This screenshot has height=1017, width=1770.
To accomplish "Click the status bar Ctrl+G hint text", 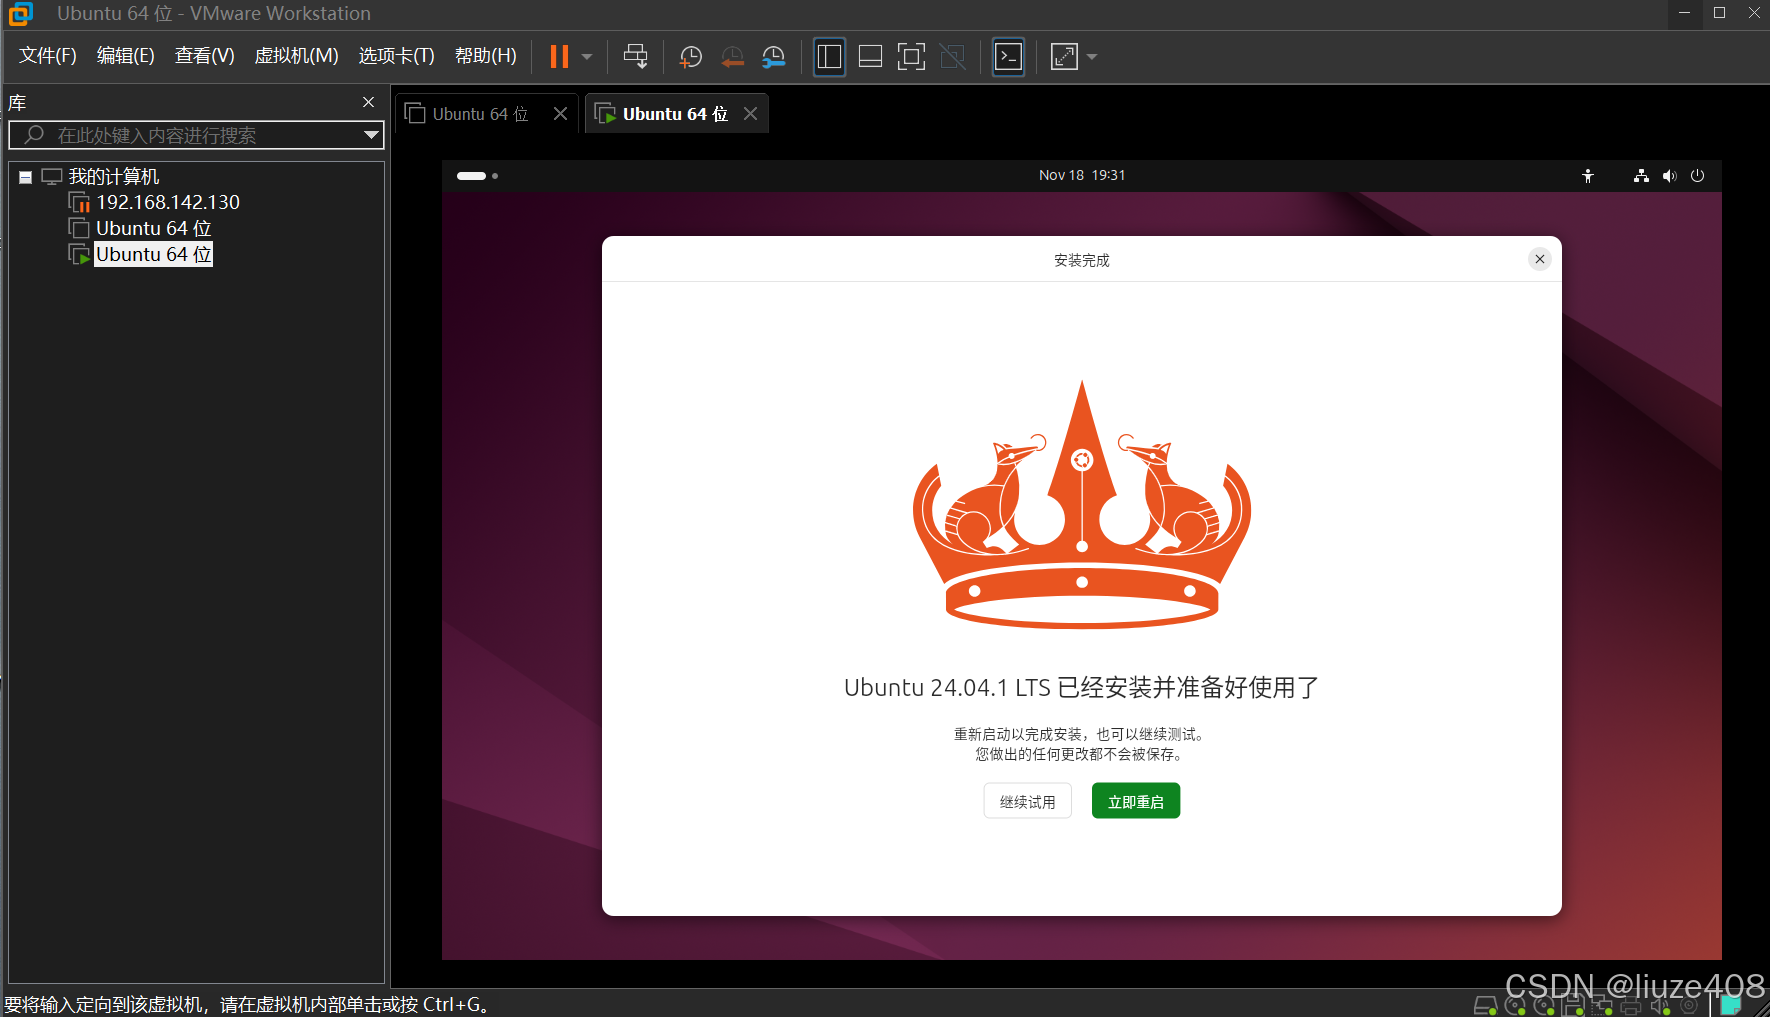I will (248, 1004).
